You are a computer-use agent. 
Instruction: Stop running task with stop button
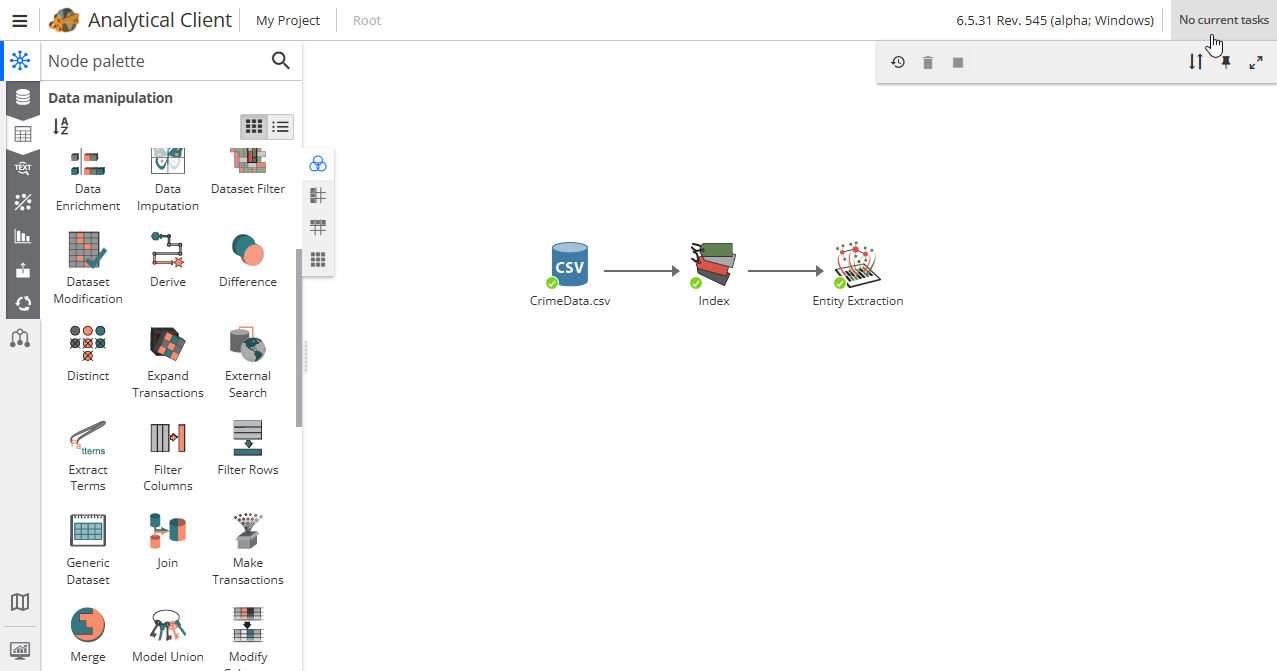coord(958,62)
